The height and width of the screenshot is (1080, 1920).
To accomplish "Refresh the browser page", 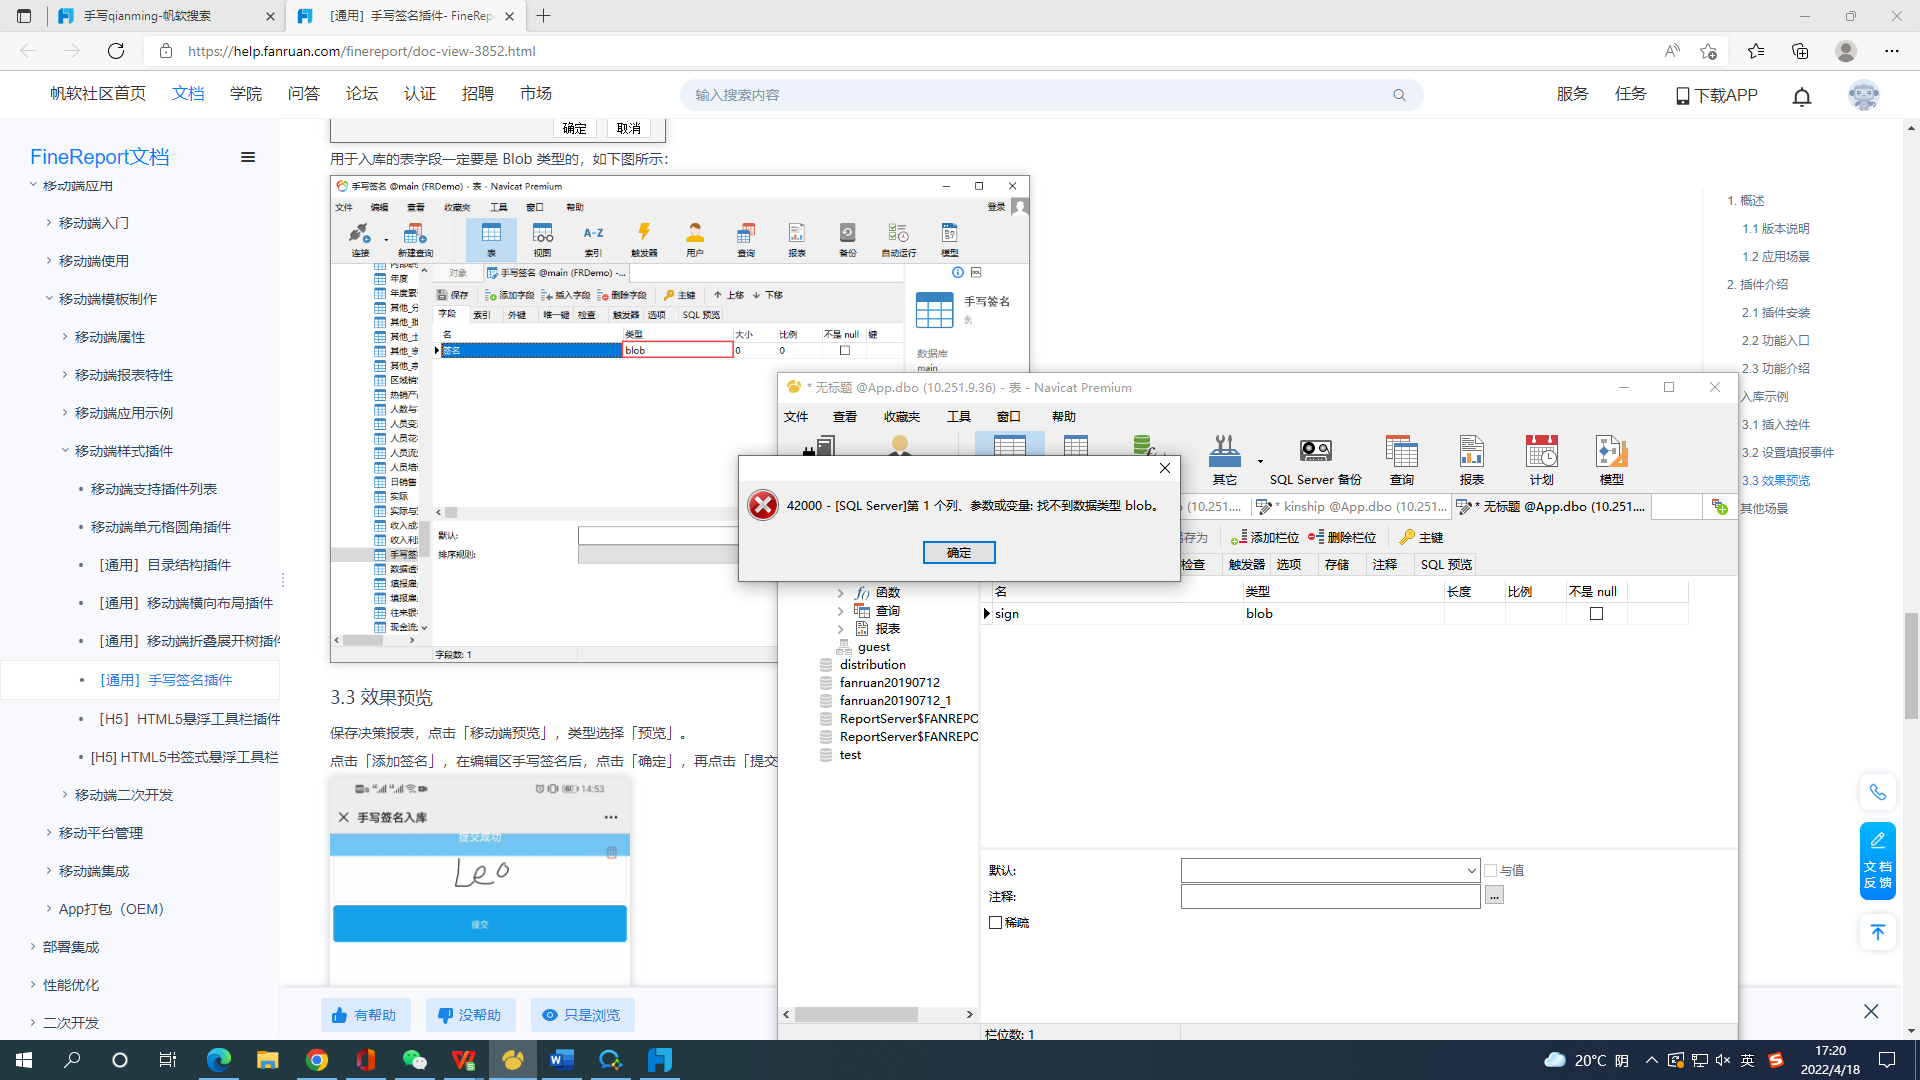I will [x=116, y=51].
